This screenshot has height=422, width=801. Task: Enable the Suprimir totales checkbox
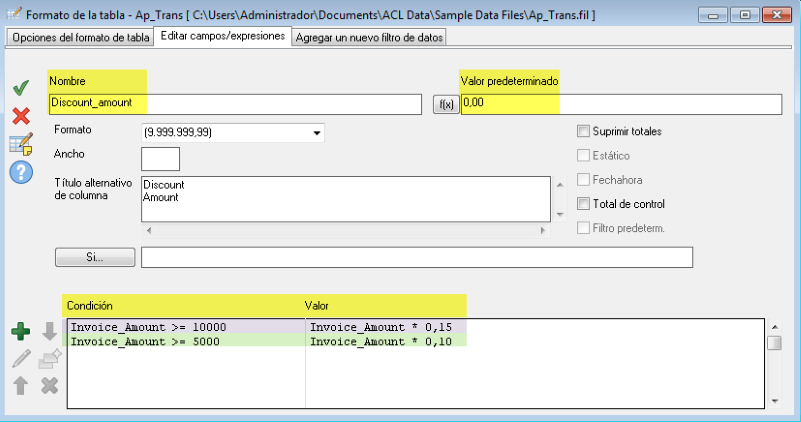[x=584, y=131]
